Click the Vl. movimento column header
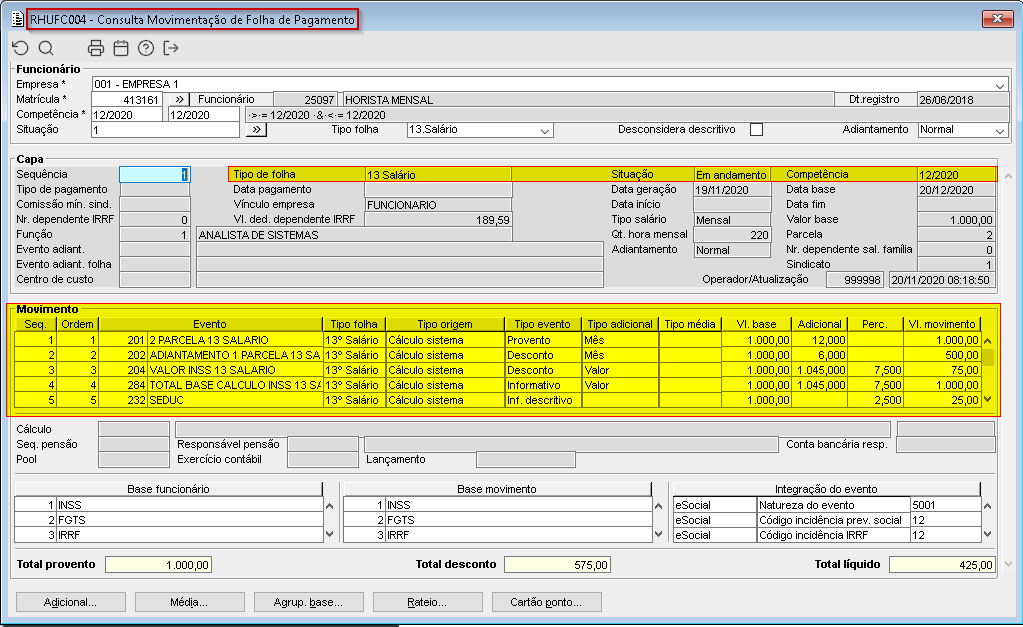 click(x=940, y=324)
